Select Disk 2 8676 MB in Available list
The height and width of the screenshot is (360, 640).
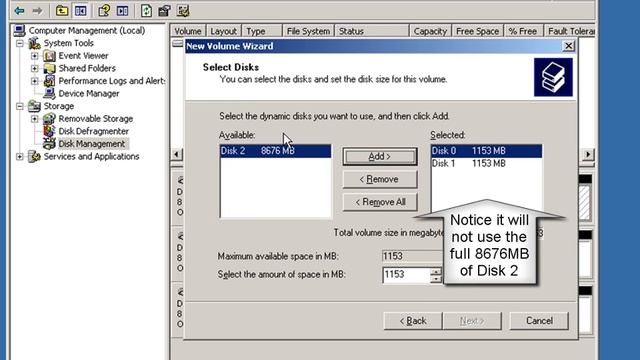[276, 151]
